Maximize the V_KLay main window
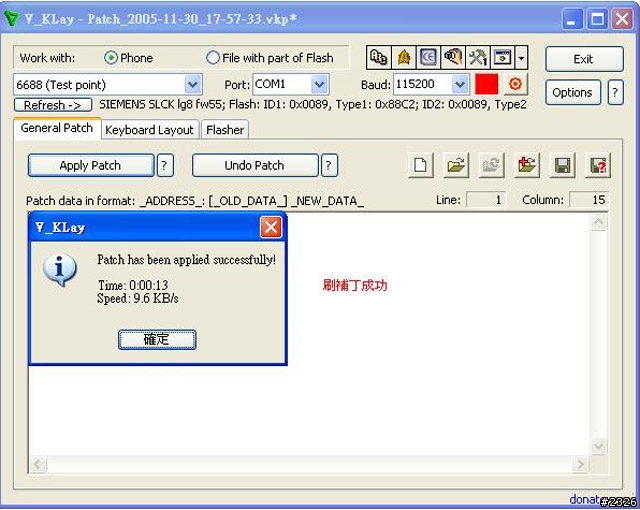This screenshot has height=510, width=640. (x=598, y=19)
